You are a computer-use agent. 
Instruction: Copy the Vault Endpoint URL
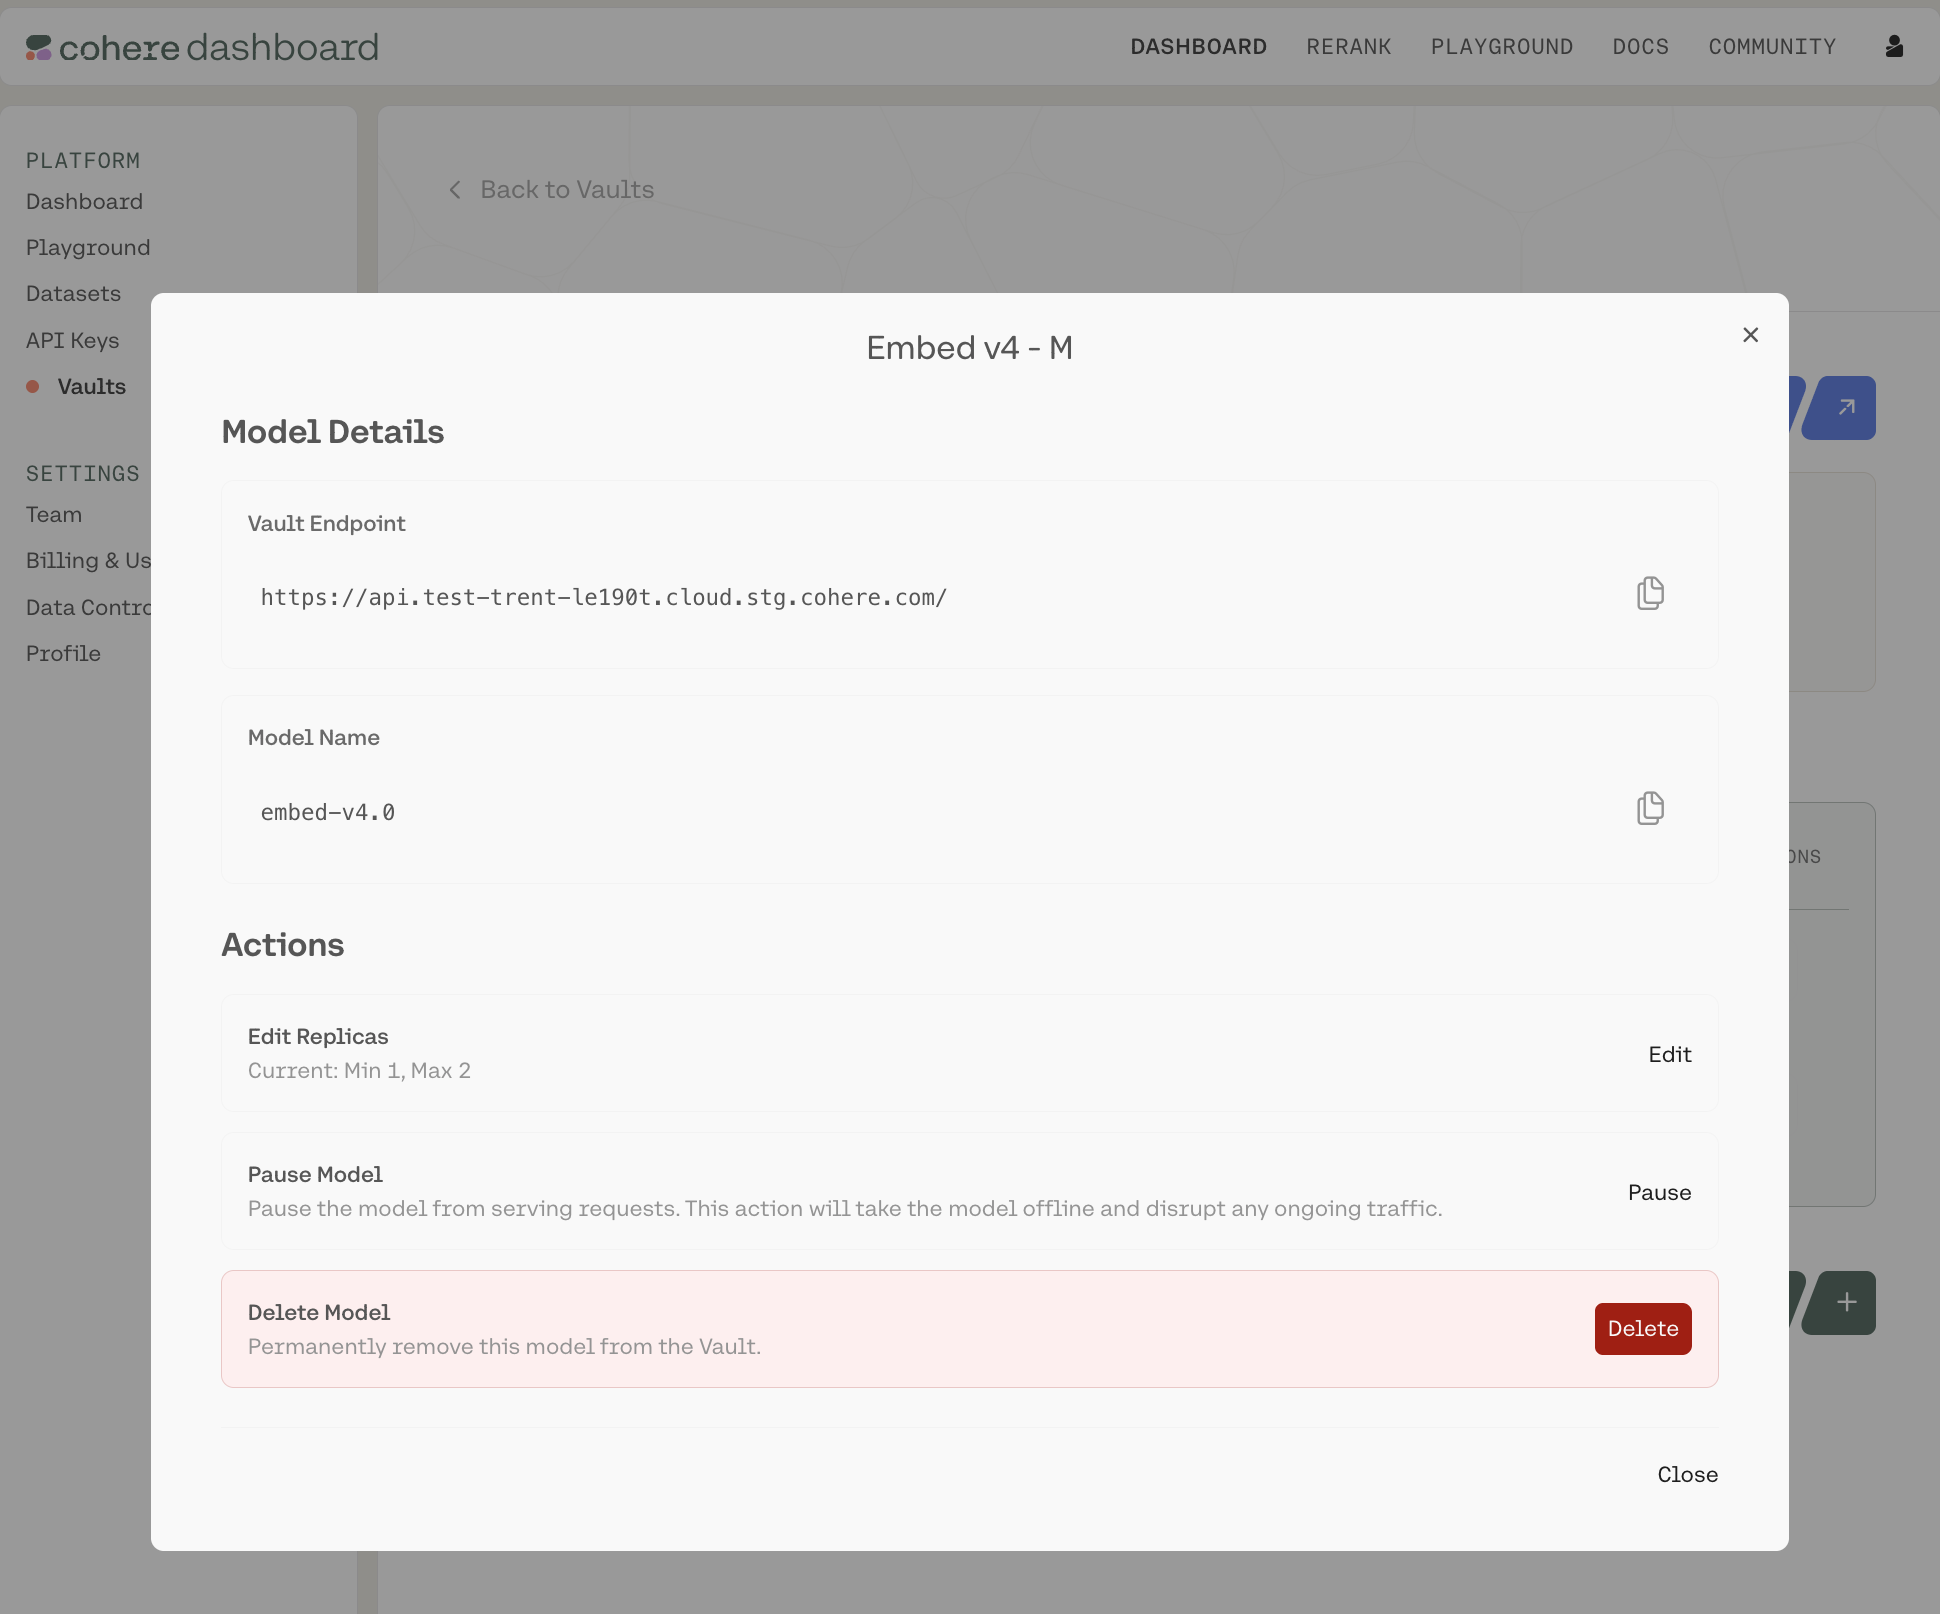[1650, 593]
